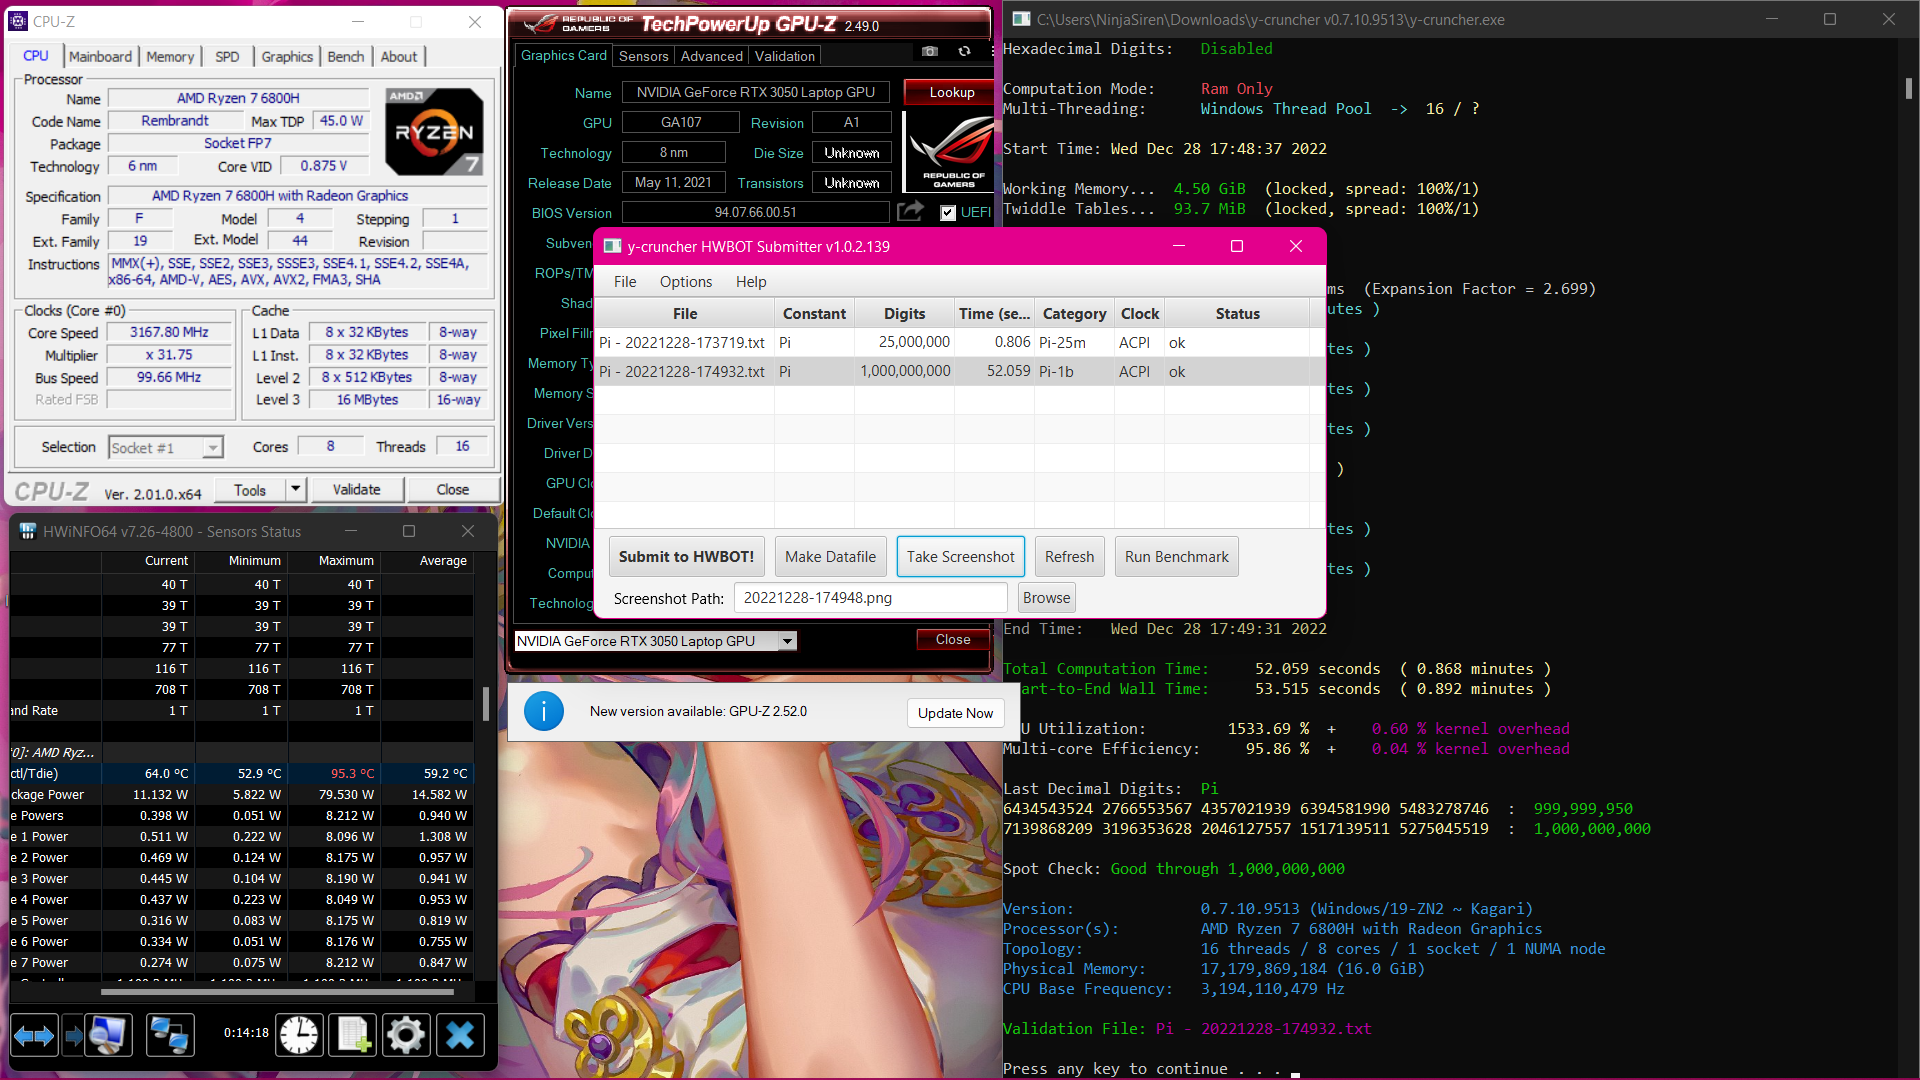Switch to CPU-Z Bench tab

pyautogui.click(x=346, y=56)
